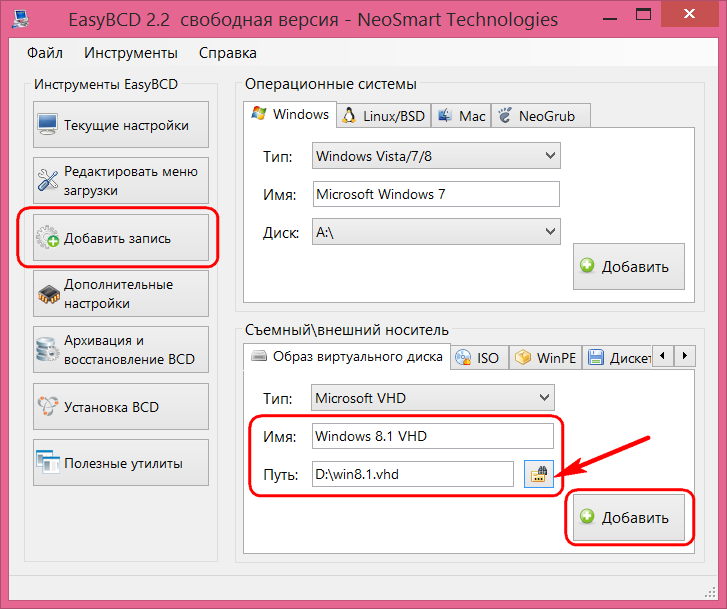727x609 pixels.
Task: Click gear-plus icon on Добавить запись
Action: tap(48, 237)
